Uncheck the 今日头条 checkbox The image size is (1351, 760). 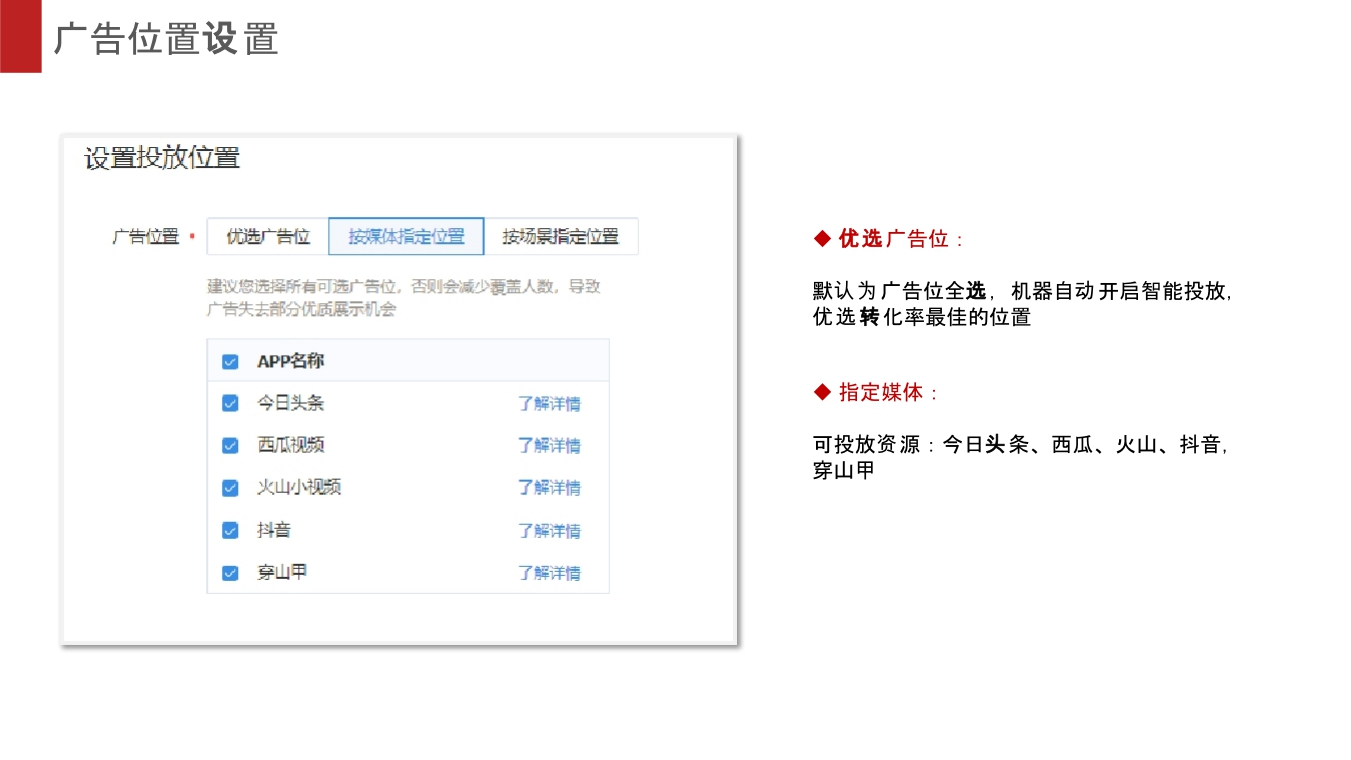tap(229, 403)
